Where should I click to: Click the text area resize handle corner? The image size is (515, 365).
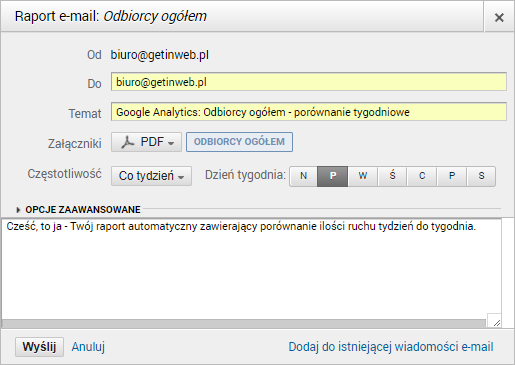pyautogui.click(x=496, y=322)
